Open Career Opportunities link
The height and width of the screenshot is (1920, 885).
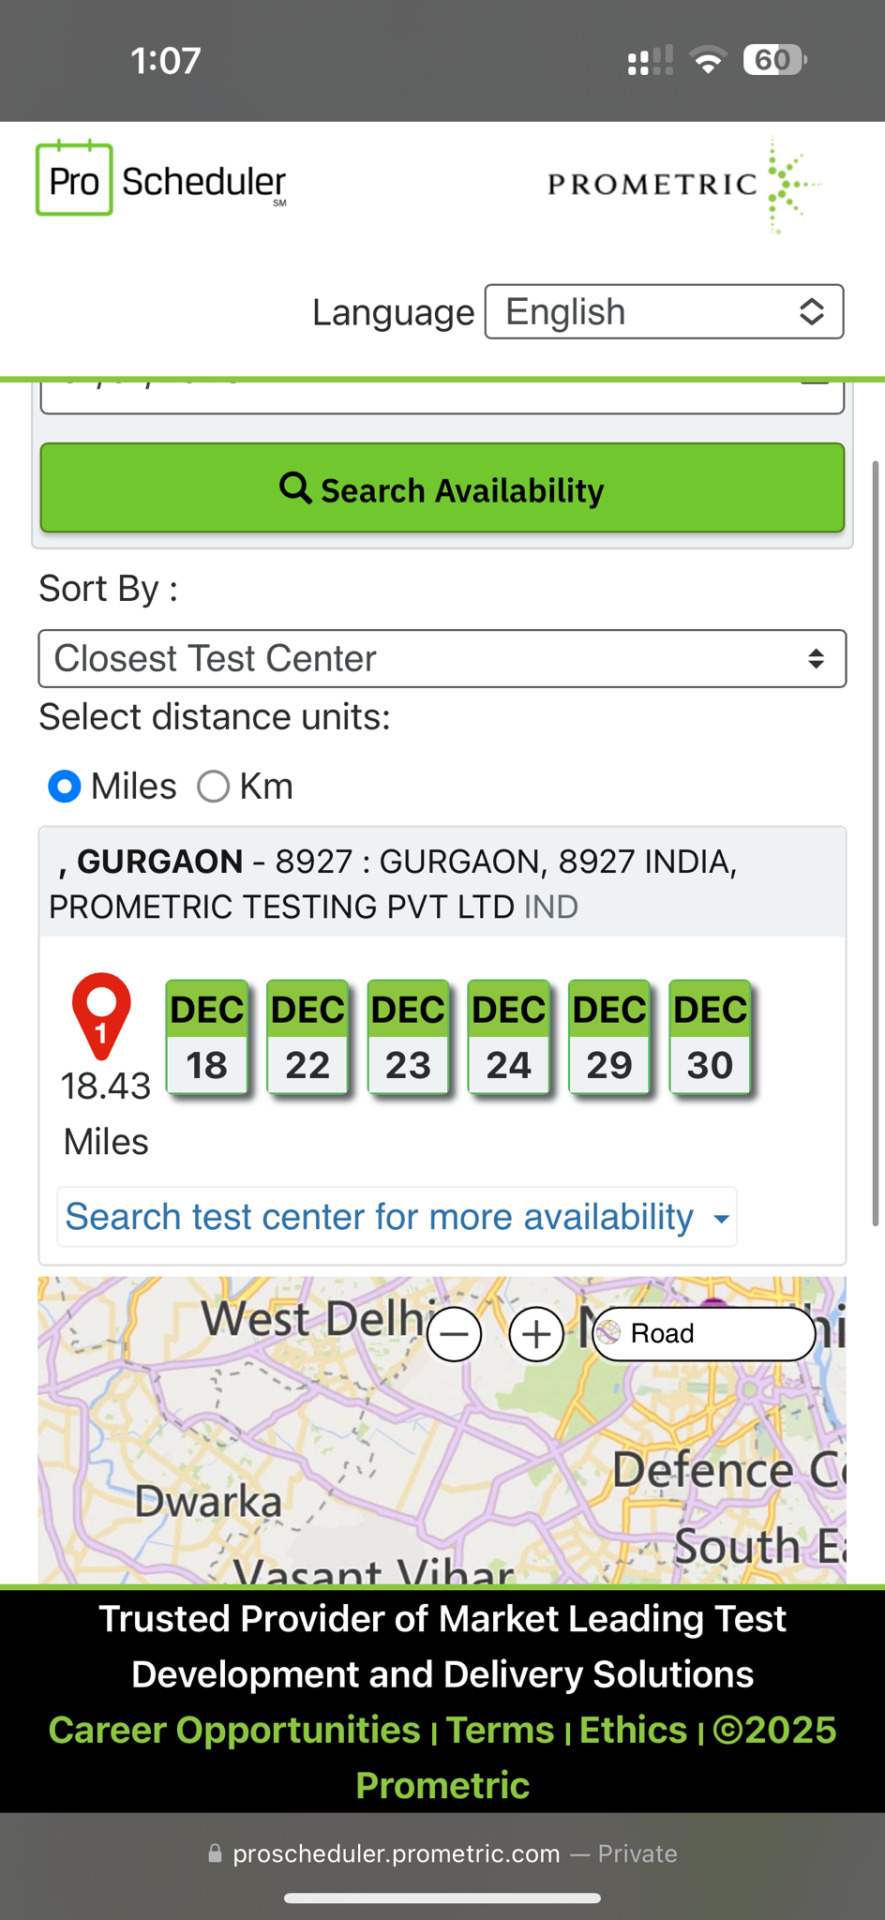click(x=234, y=1730)
